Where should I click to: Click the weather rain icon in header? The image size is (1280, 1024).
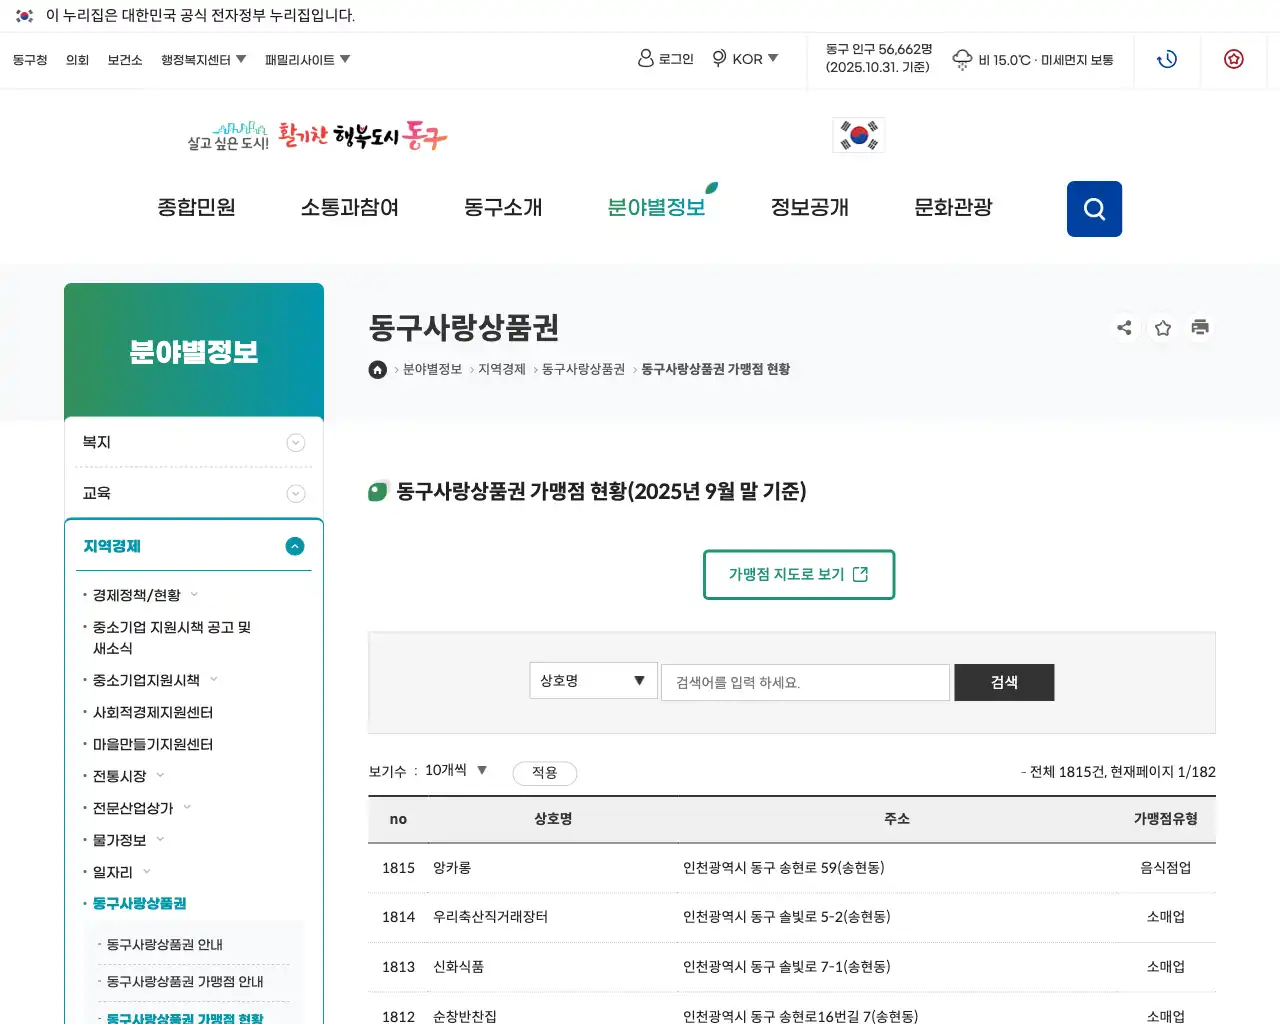[x=961, y=59]
